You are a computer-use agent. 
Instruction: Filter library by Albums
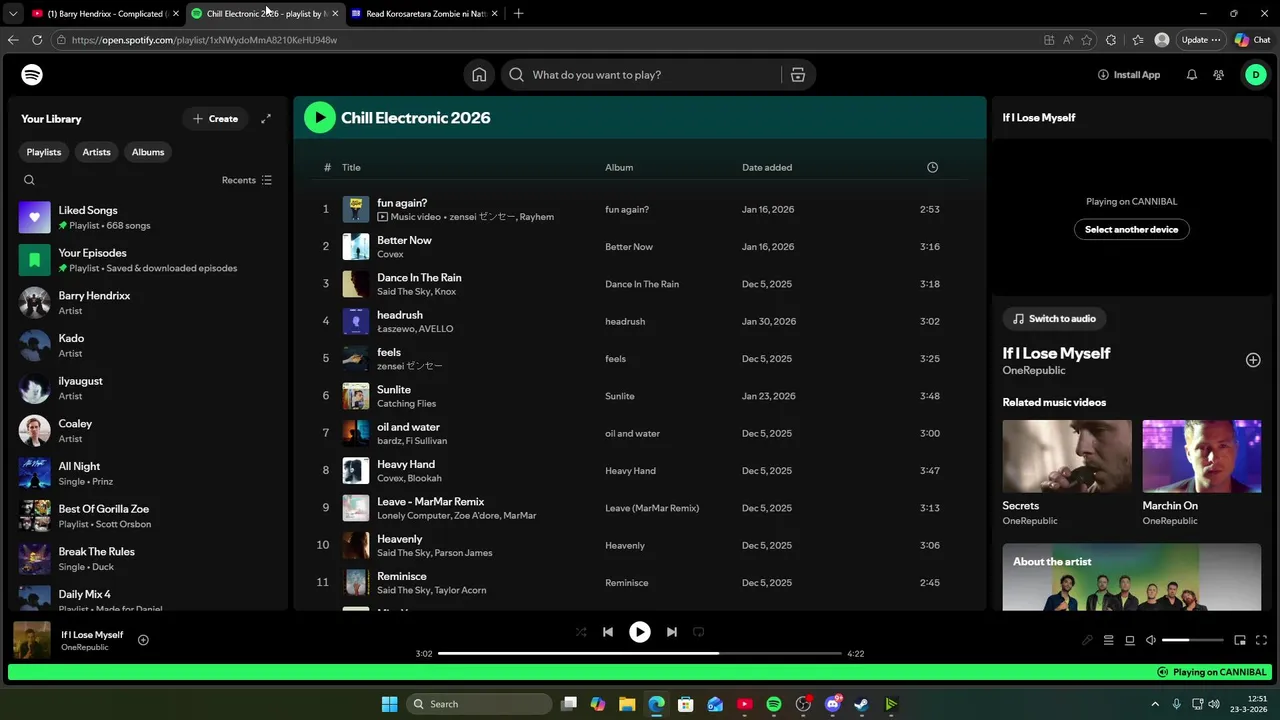pyautogui.click(x=148, y=152)
